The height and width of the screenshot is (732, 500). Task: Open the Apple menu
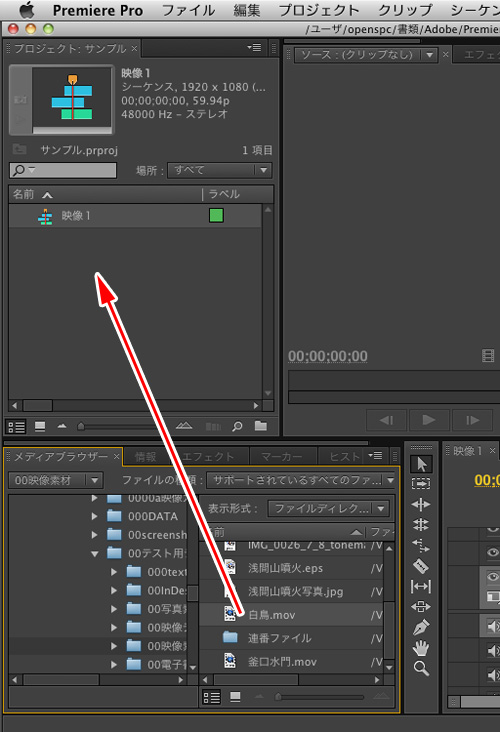pos(27,9)
